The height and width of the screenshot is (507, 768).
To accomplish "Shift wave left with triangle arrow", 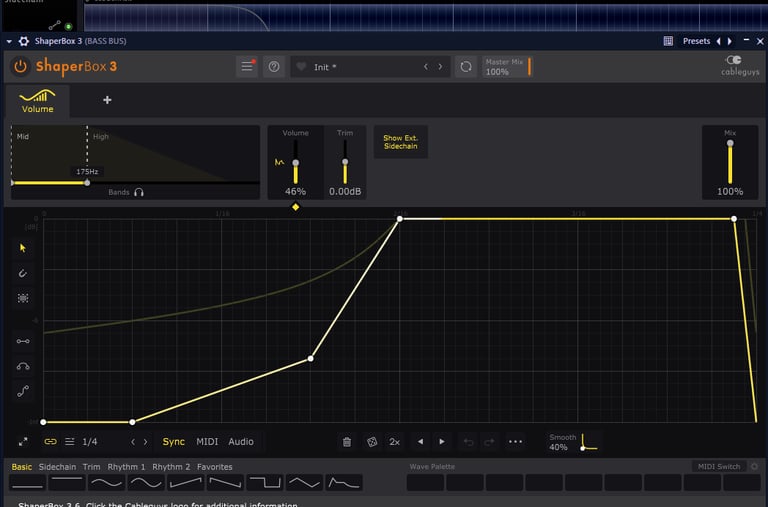I will [x=420, y=441].
